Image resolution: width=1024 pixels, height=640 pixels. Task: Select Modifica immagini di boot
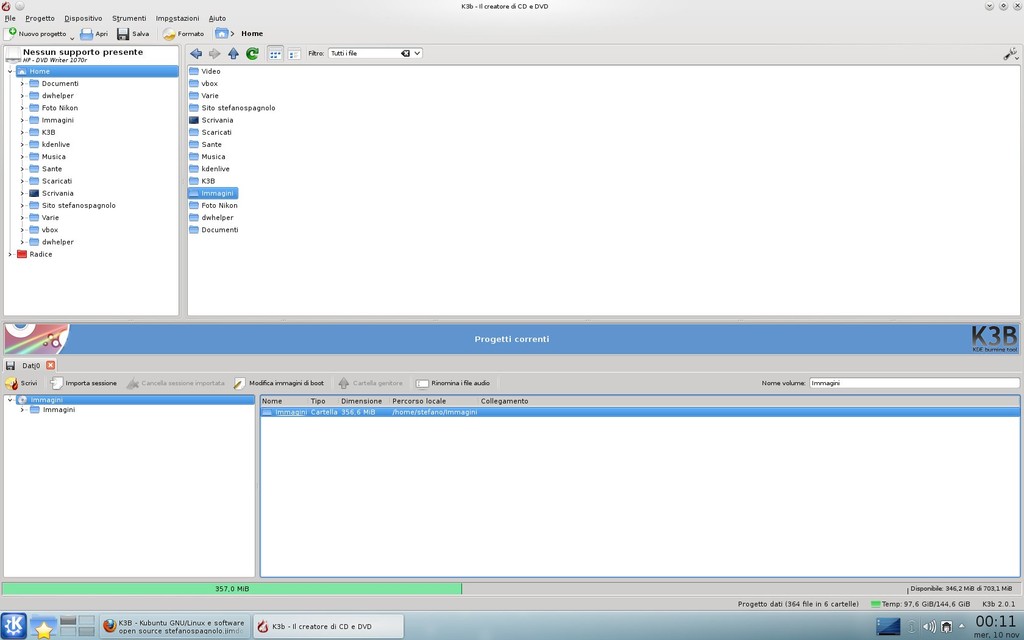pos(278,382)
